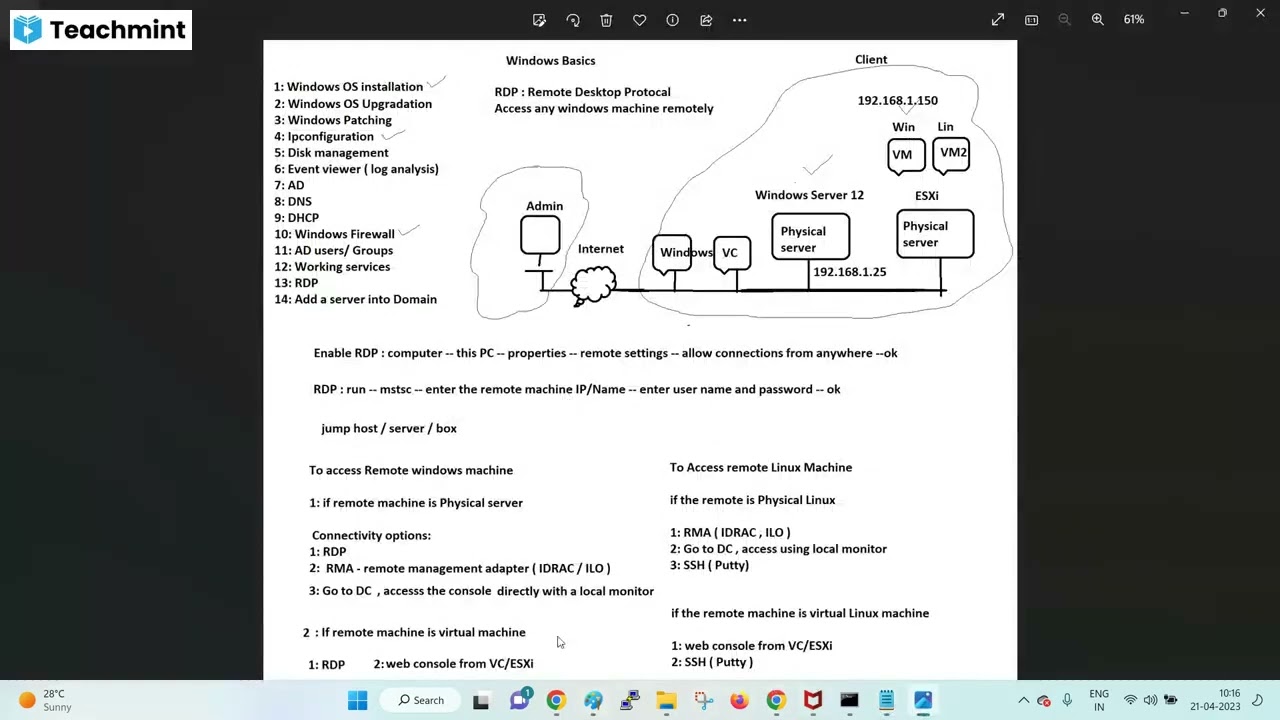Launch the Snipping Tool from taskbar

click(703, 700)
